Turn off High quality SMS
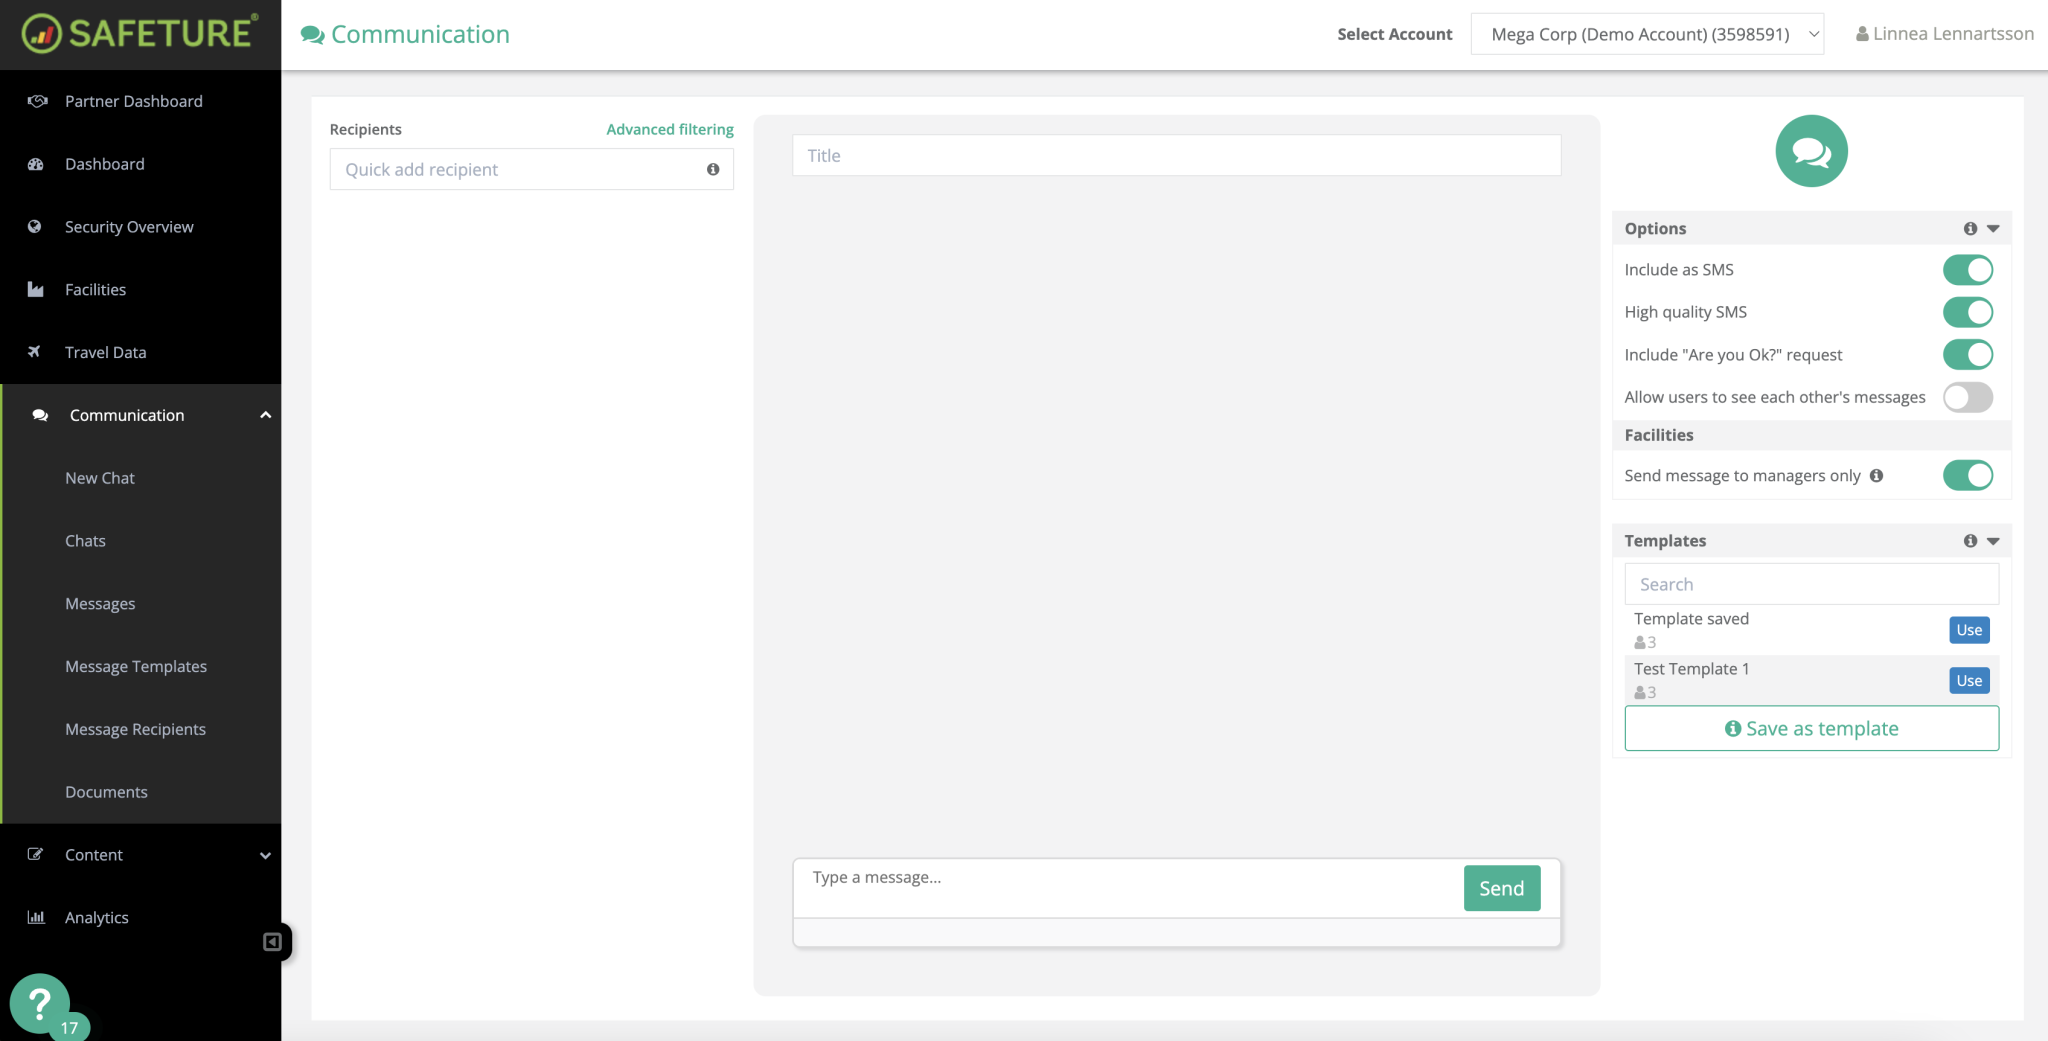Image resolution: width=2048 pixels, height=1041 pixels. click(x=1967, y=311)
